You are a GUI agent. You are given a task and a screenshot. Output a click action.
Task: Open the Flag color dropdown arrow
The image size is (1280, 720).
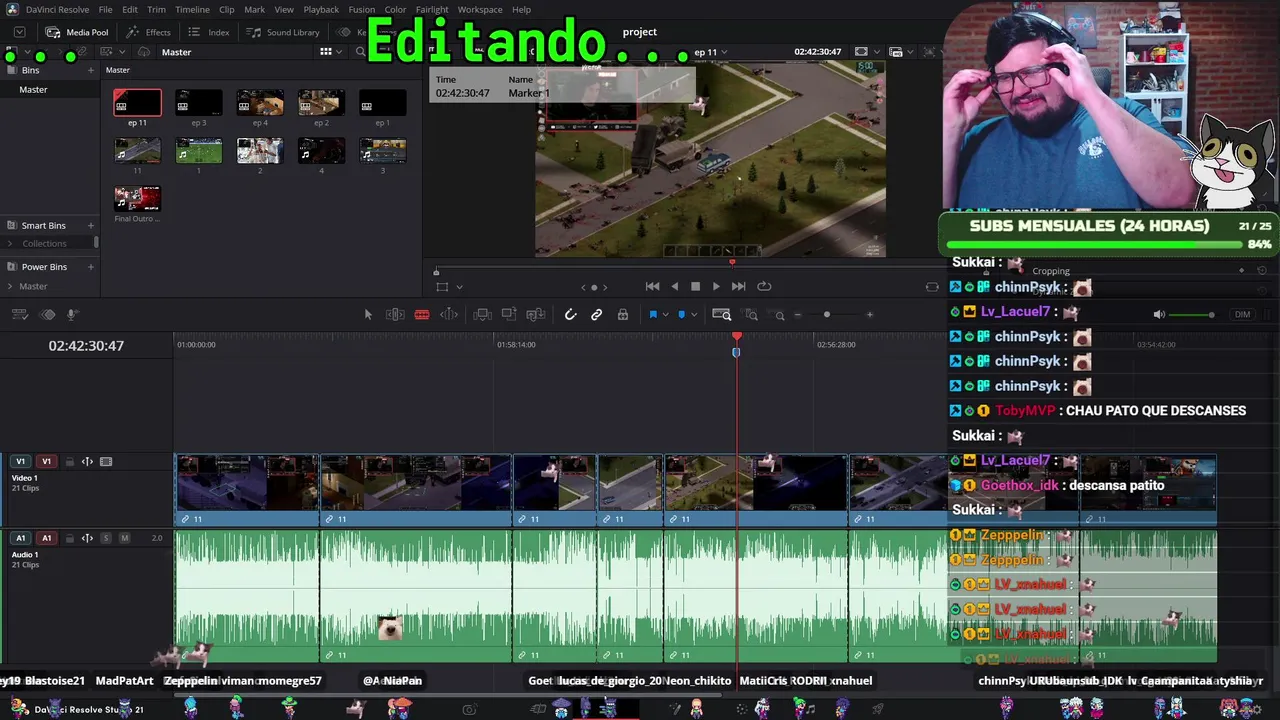click(x=665, y=315)
